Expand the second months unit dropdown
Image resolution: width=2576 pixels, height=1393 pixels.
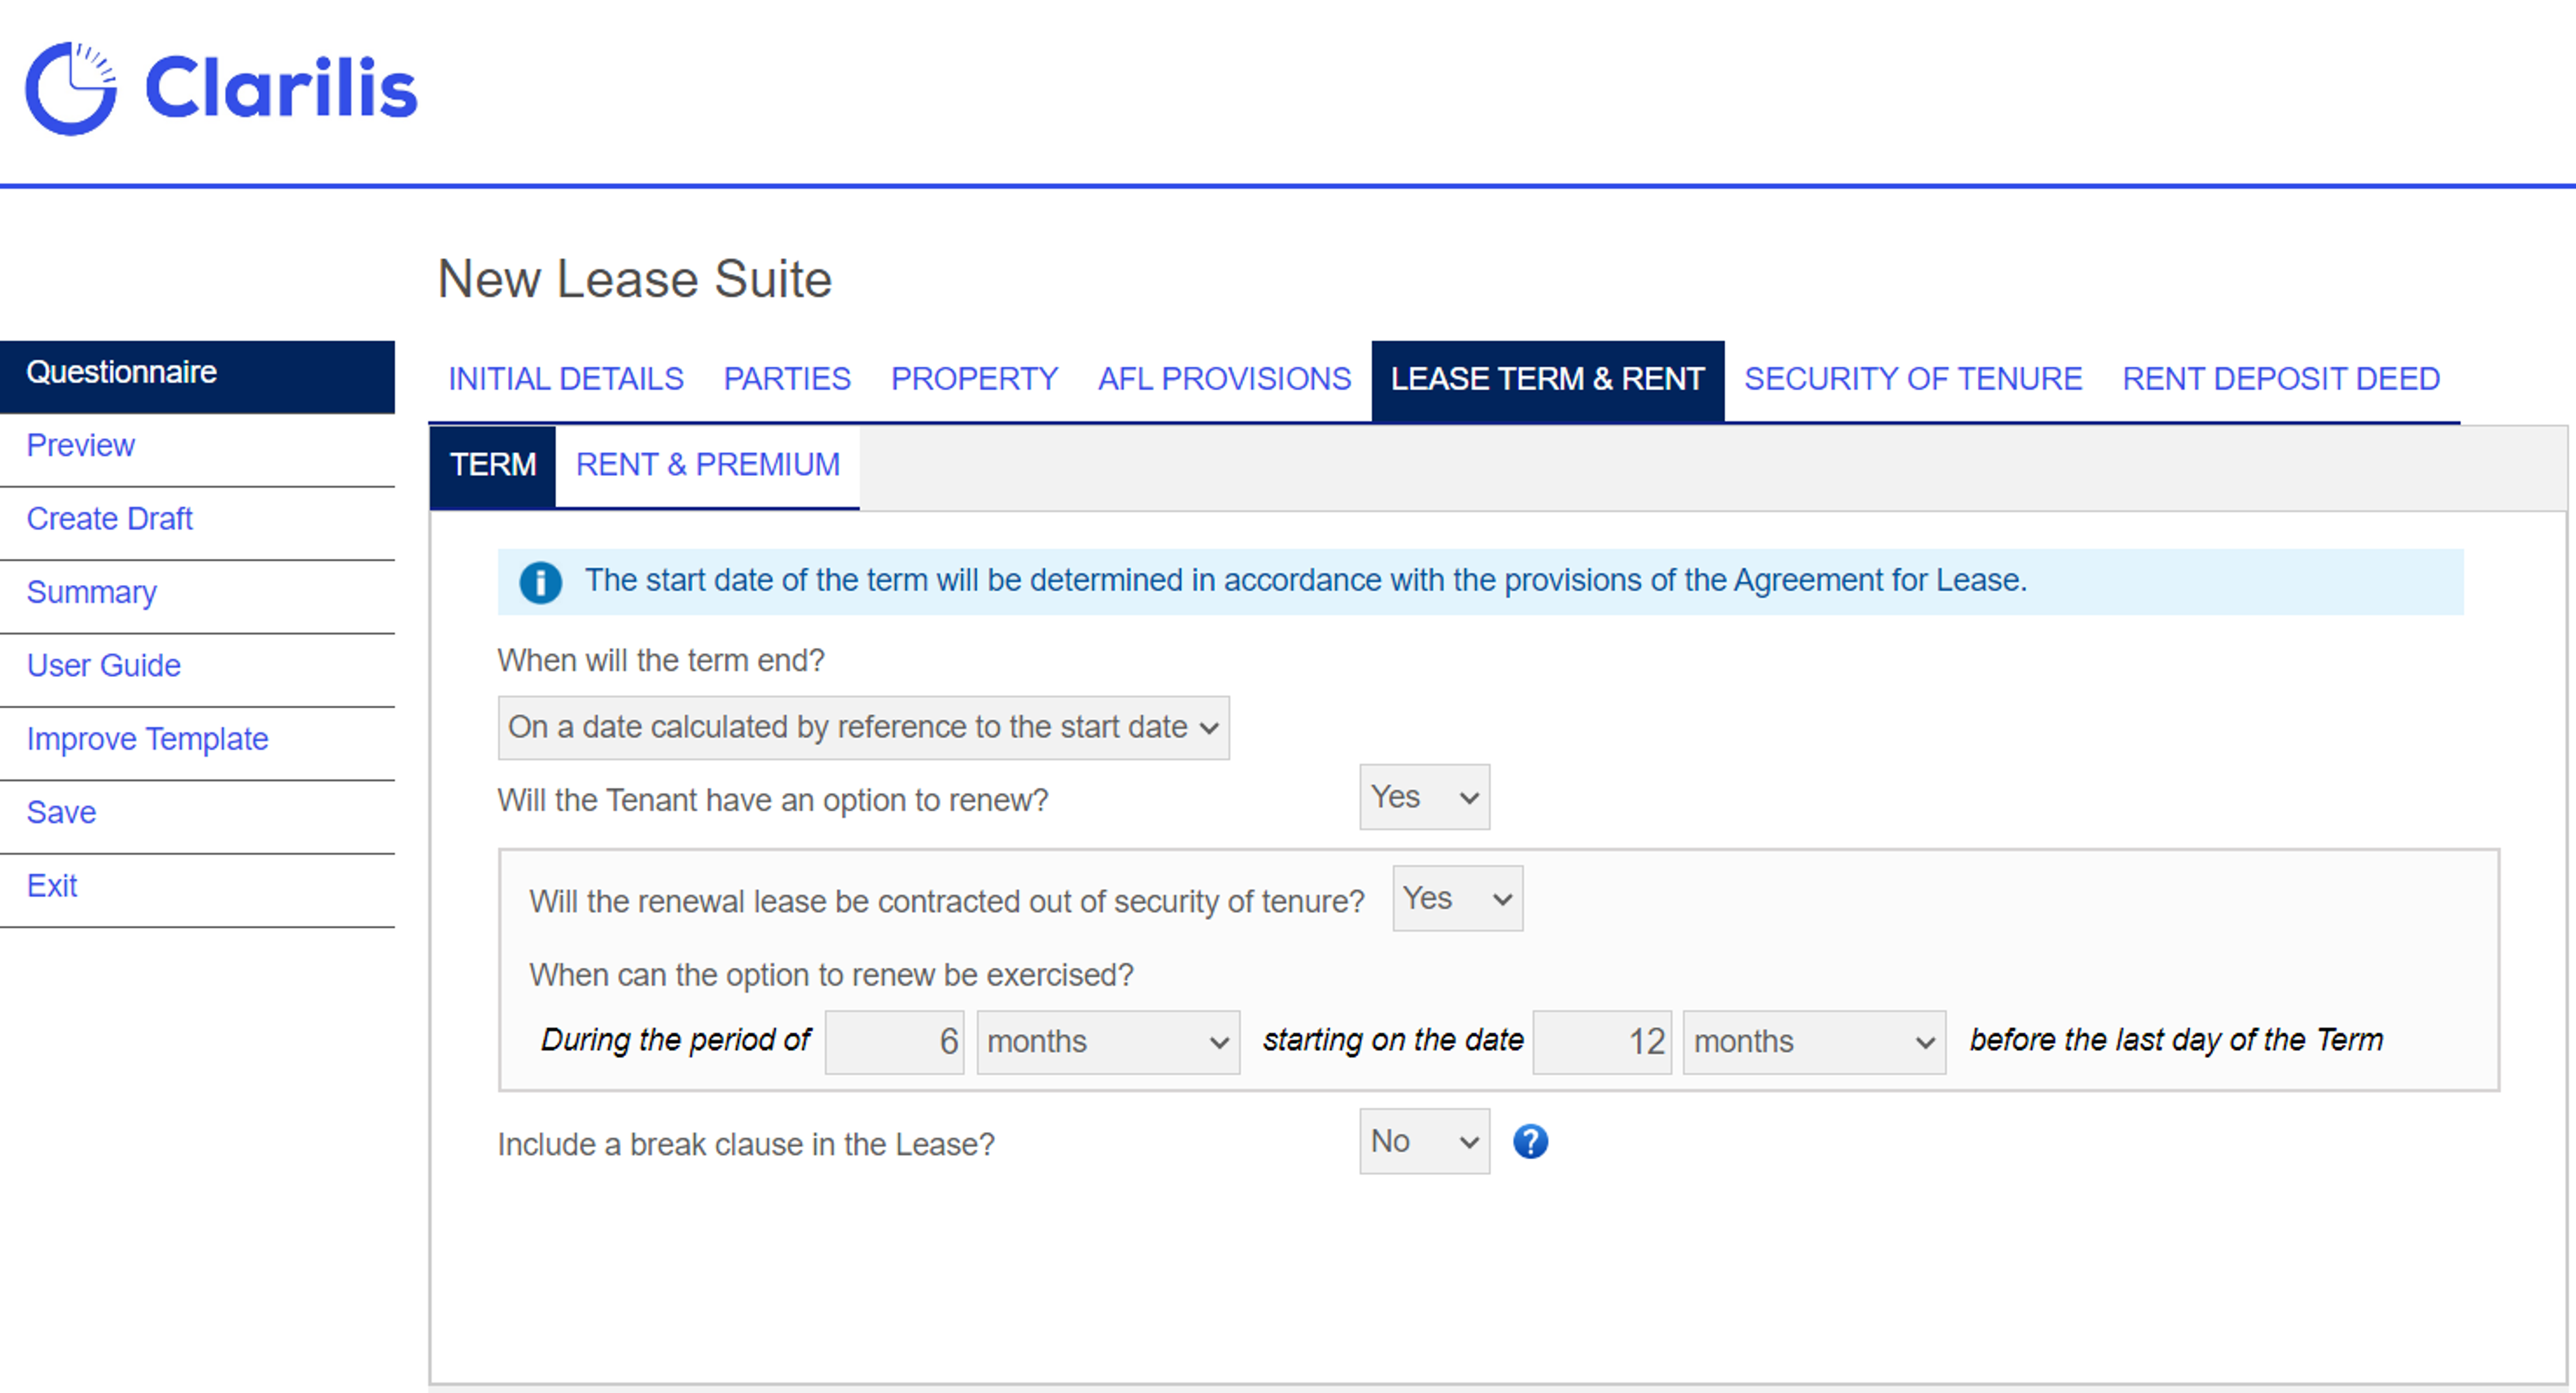pos(1813,1042)
